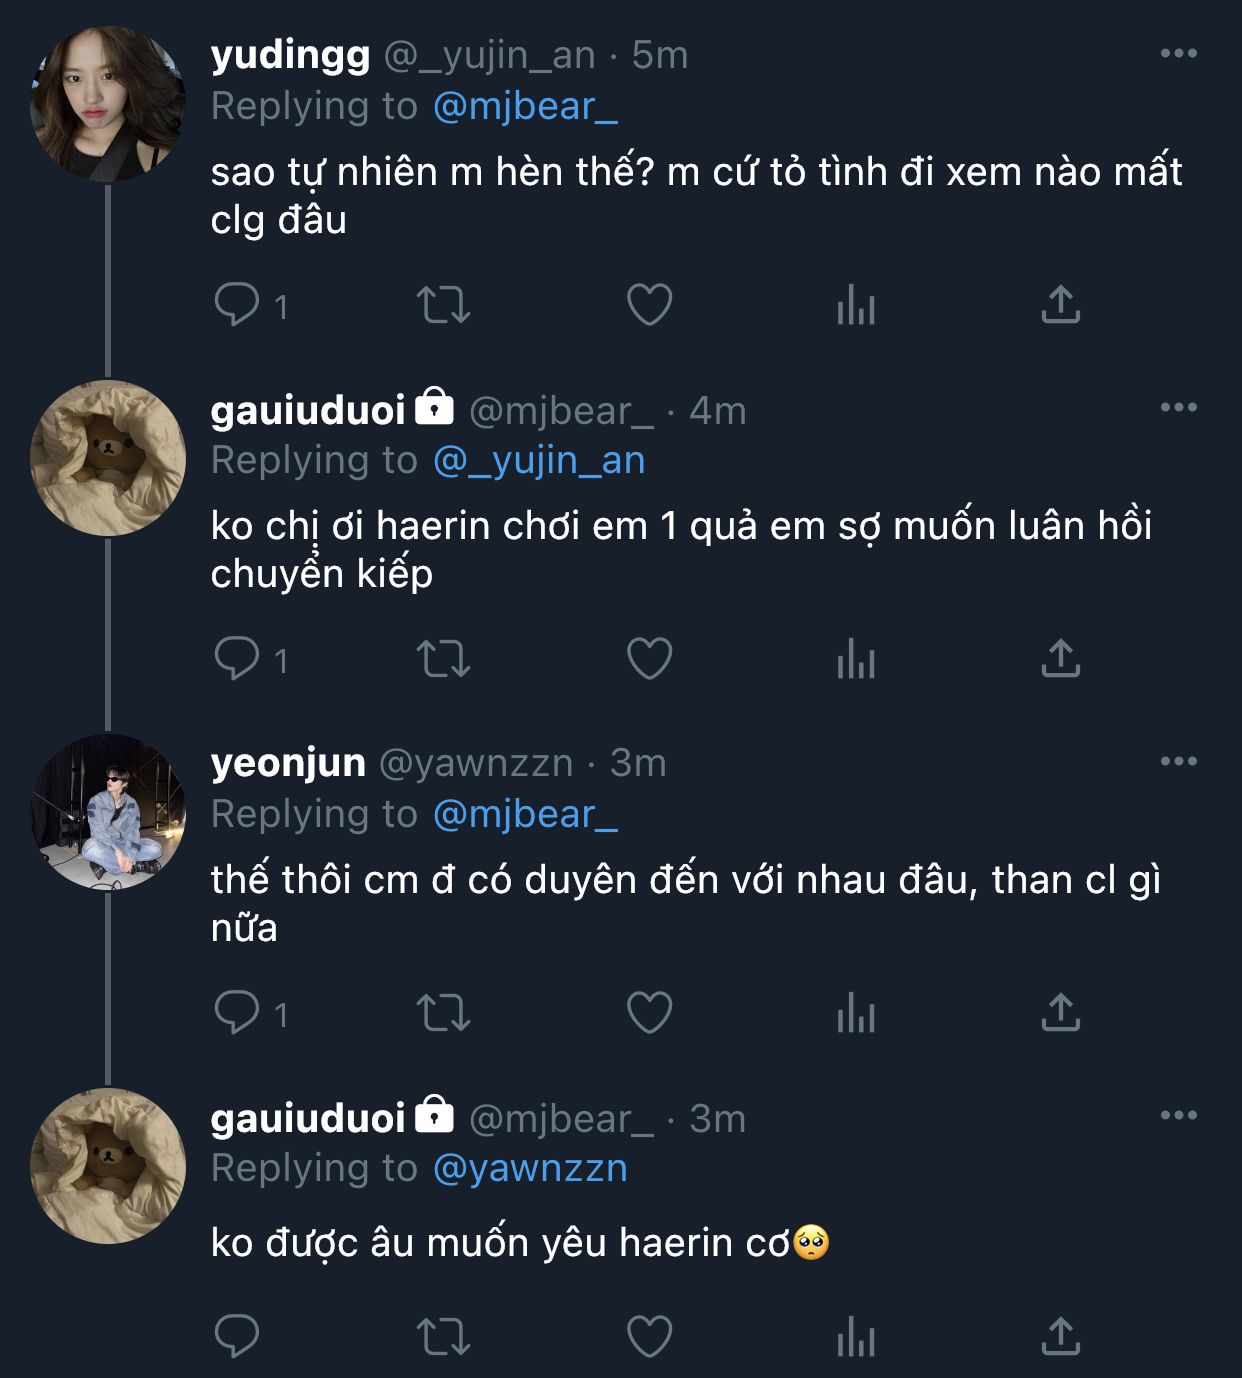Retweet gauiuduoi's 'luân hồi chuyển kiếp' tweet
The height and width of the screenshot is (1378, 1242).
[x=443, y=659]
